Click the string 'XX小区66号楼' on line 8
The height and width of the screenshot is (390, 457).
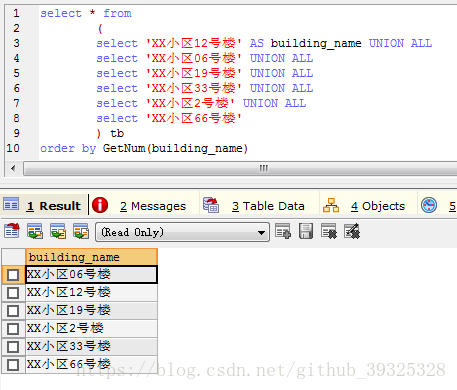tap(194, 118)
